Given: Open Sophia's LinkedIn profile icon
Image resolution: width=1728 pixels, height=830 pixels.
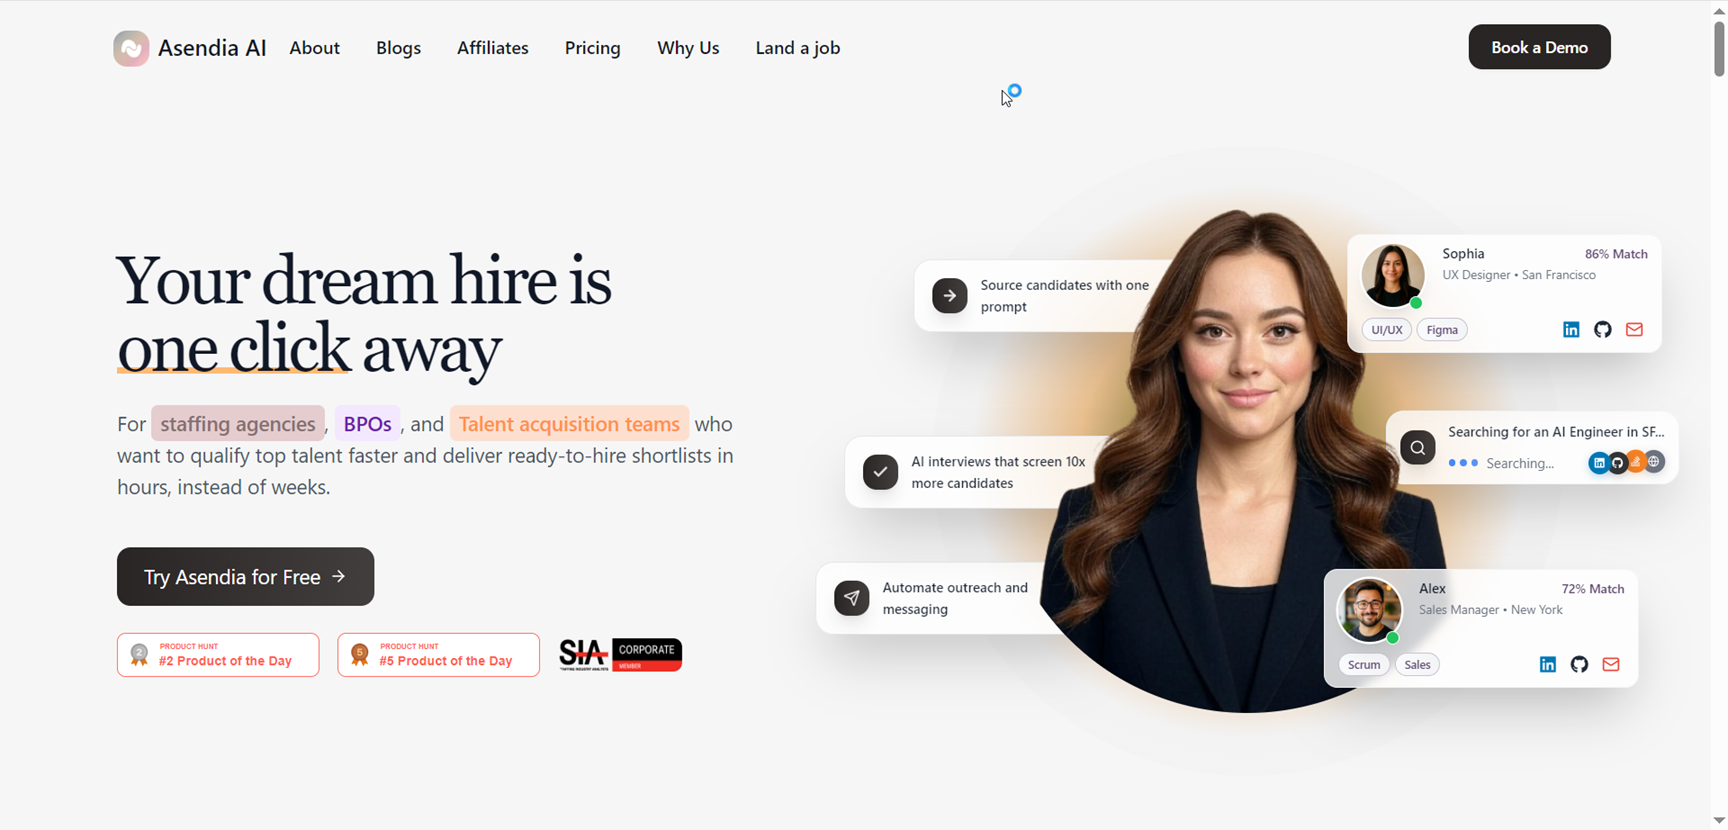Looking at the screenshot, I should point(1571,330).
